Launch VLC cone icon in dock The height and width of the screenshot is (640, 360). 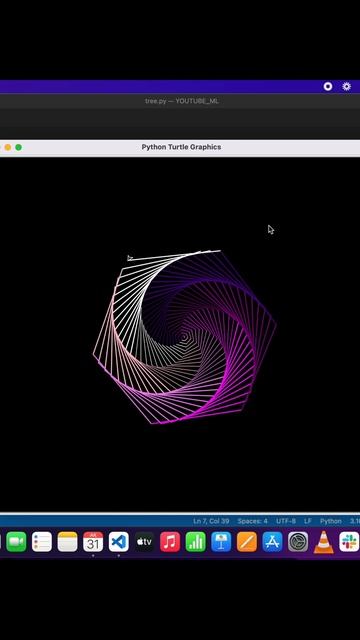pyautogui.click(x=323, y=542)
